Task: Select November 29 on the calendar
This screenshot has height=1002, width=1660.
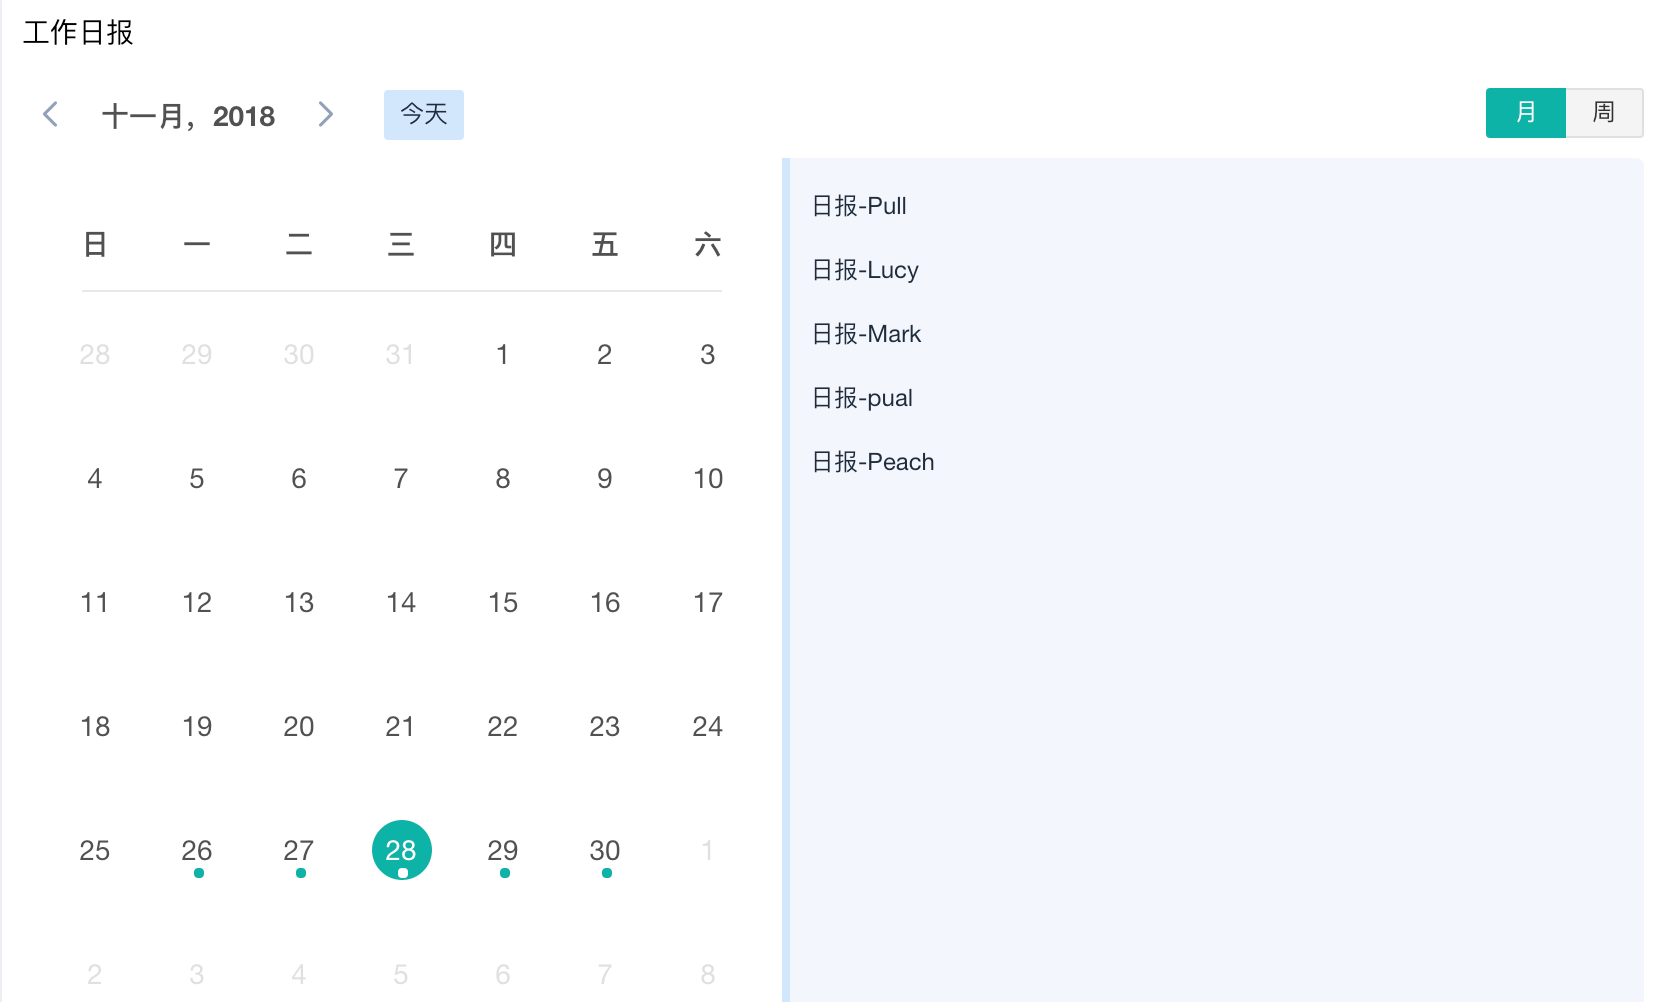Action: (x=503, y=850)
